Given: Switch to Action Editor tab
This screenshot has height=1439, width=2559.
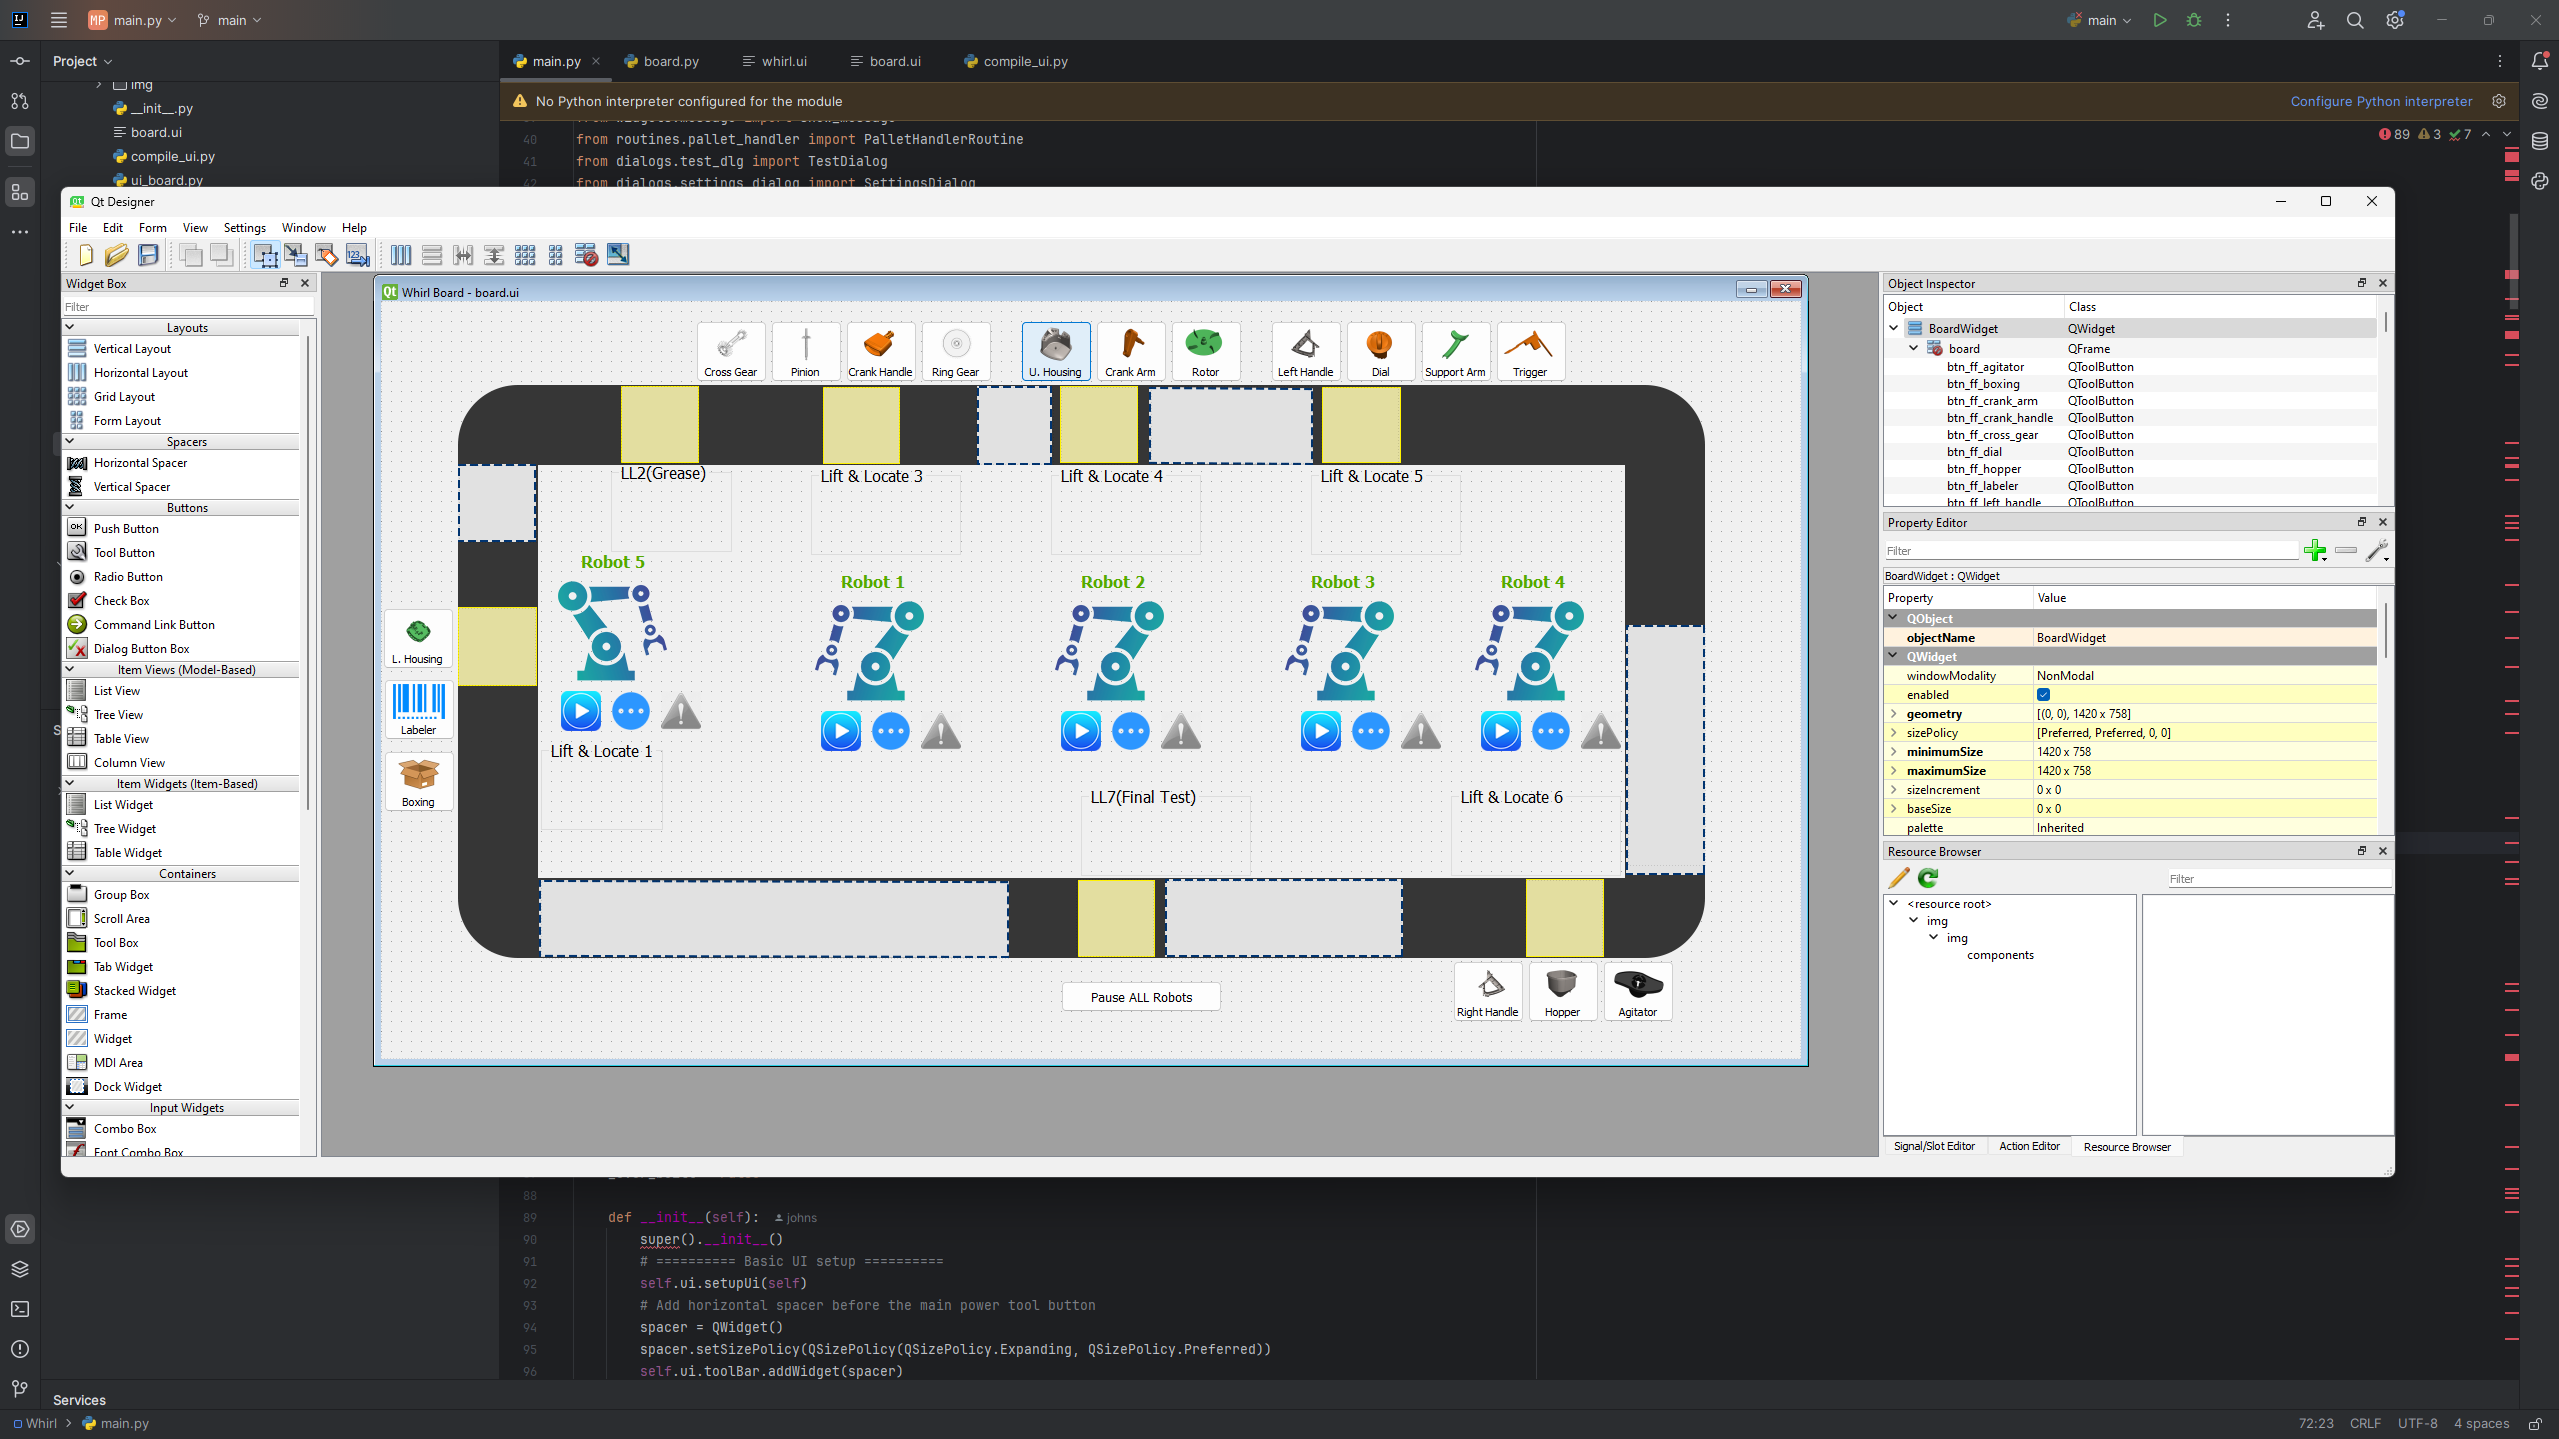Looking at the screenshot, I should (x=2029, y=1146).
